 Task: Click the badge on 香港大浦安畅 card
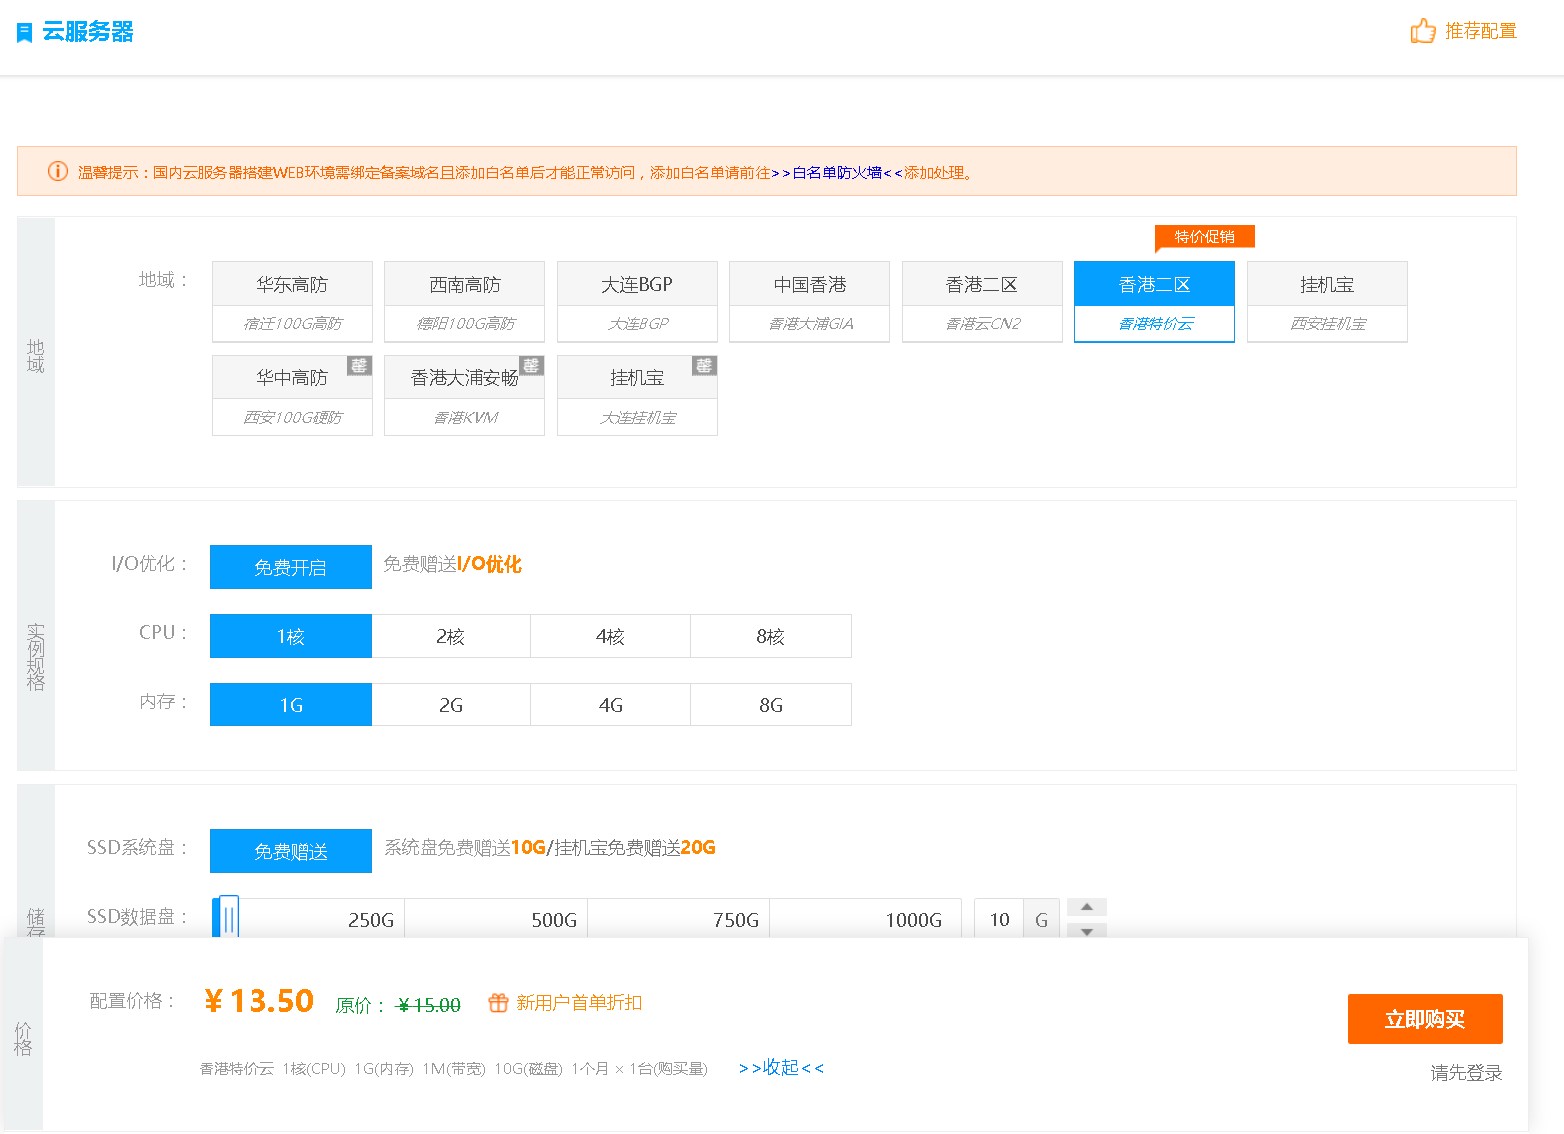tap(532, 365)
